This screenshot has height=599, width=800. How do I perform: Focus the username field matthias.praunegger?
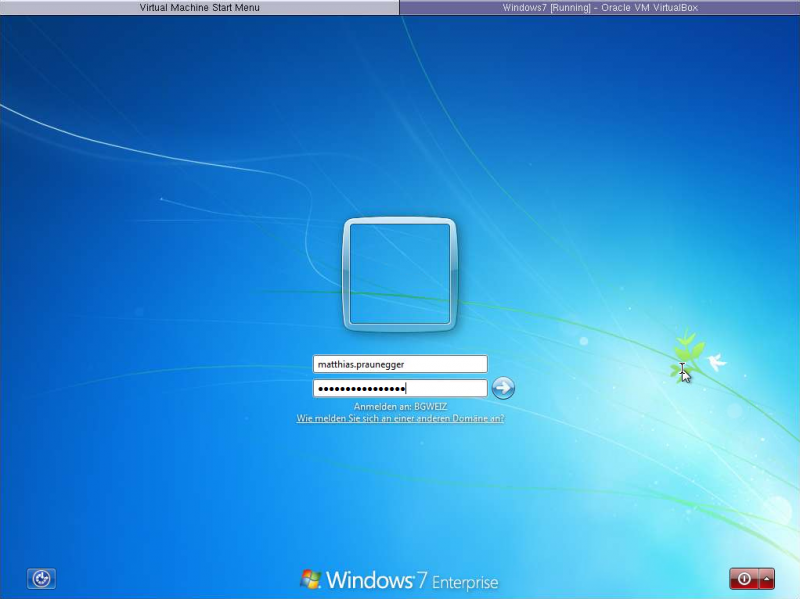tap(400, 364)
